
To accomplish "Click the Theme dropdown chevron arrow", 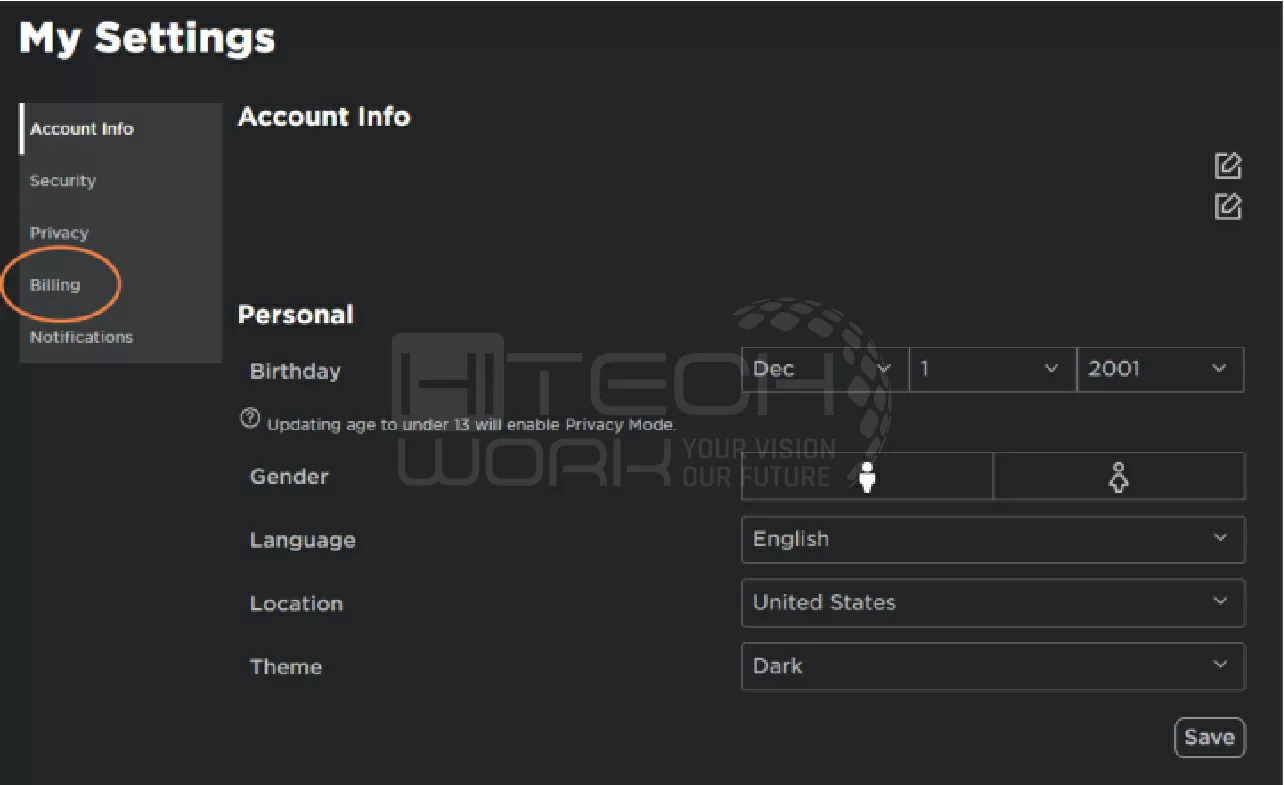I will [1220, 665].
